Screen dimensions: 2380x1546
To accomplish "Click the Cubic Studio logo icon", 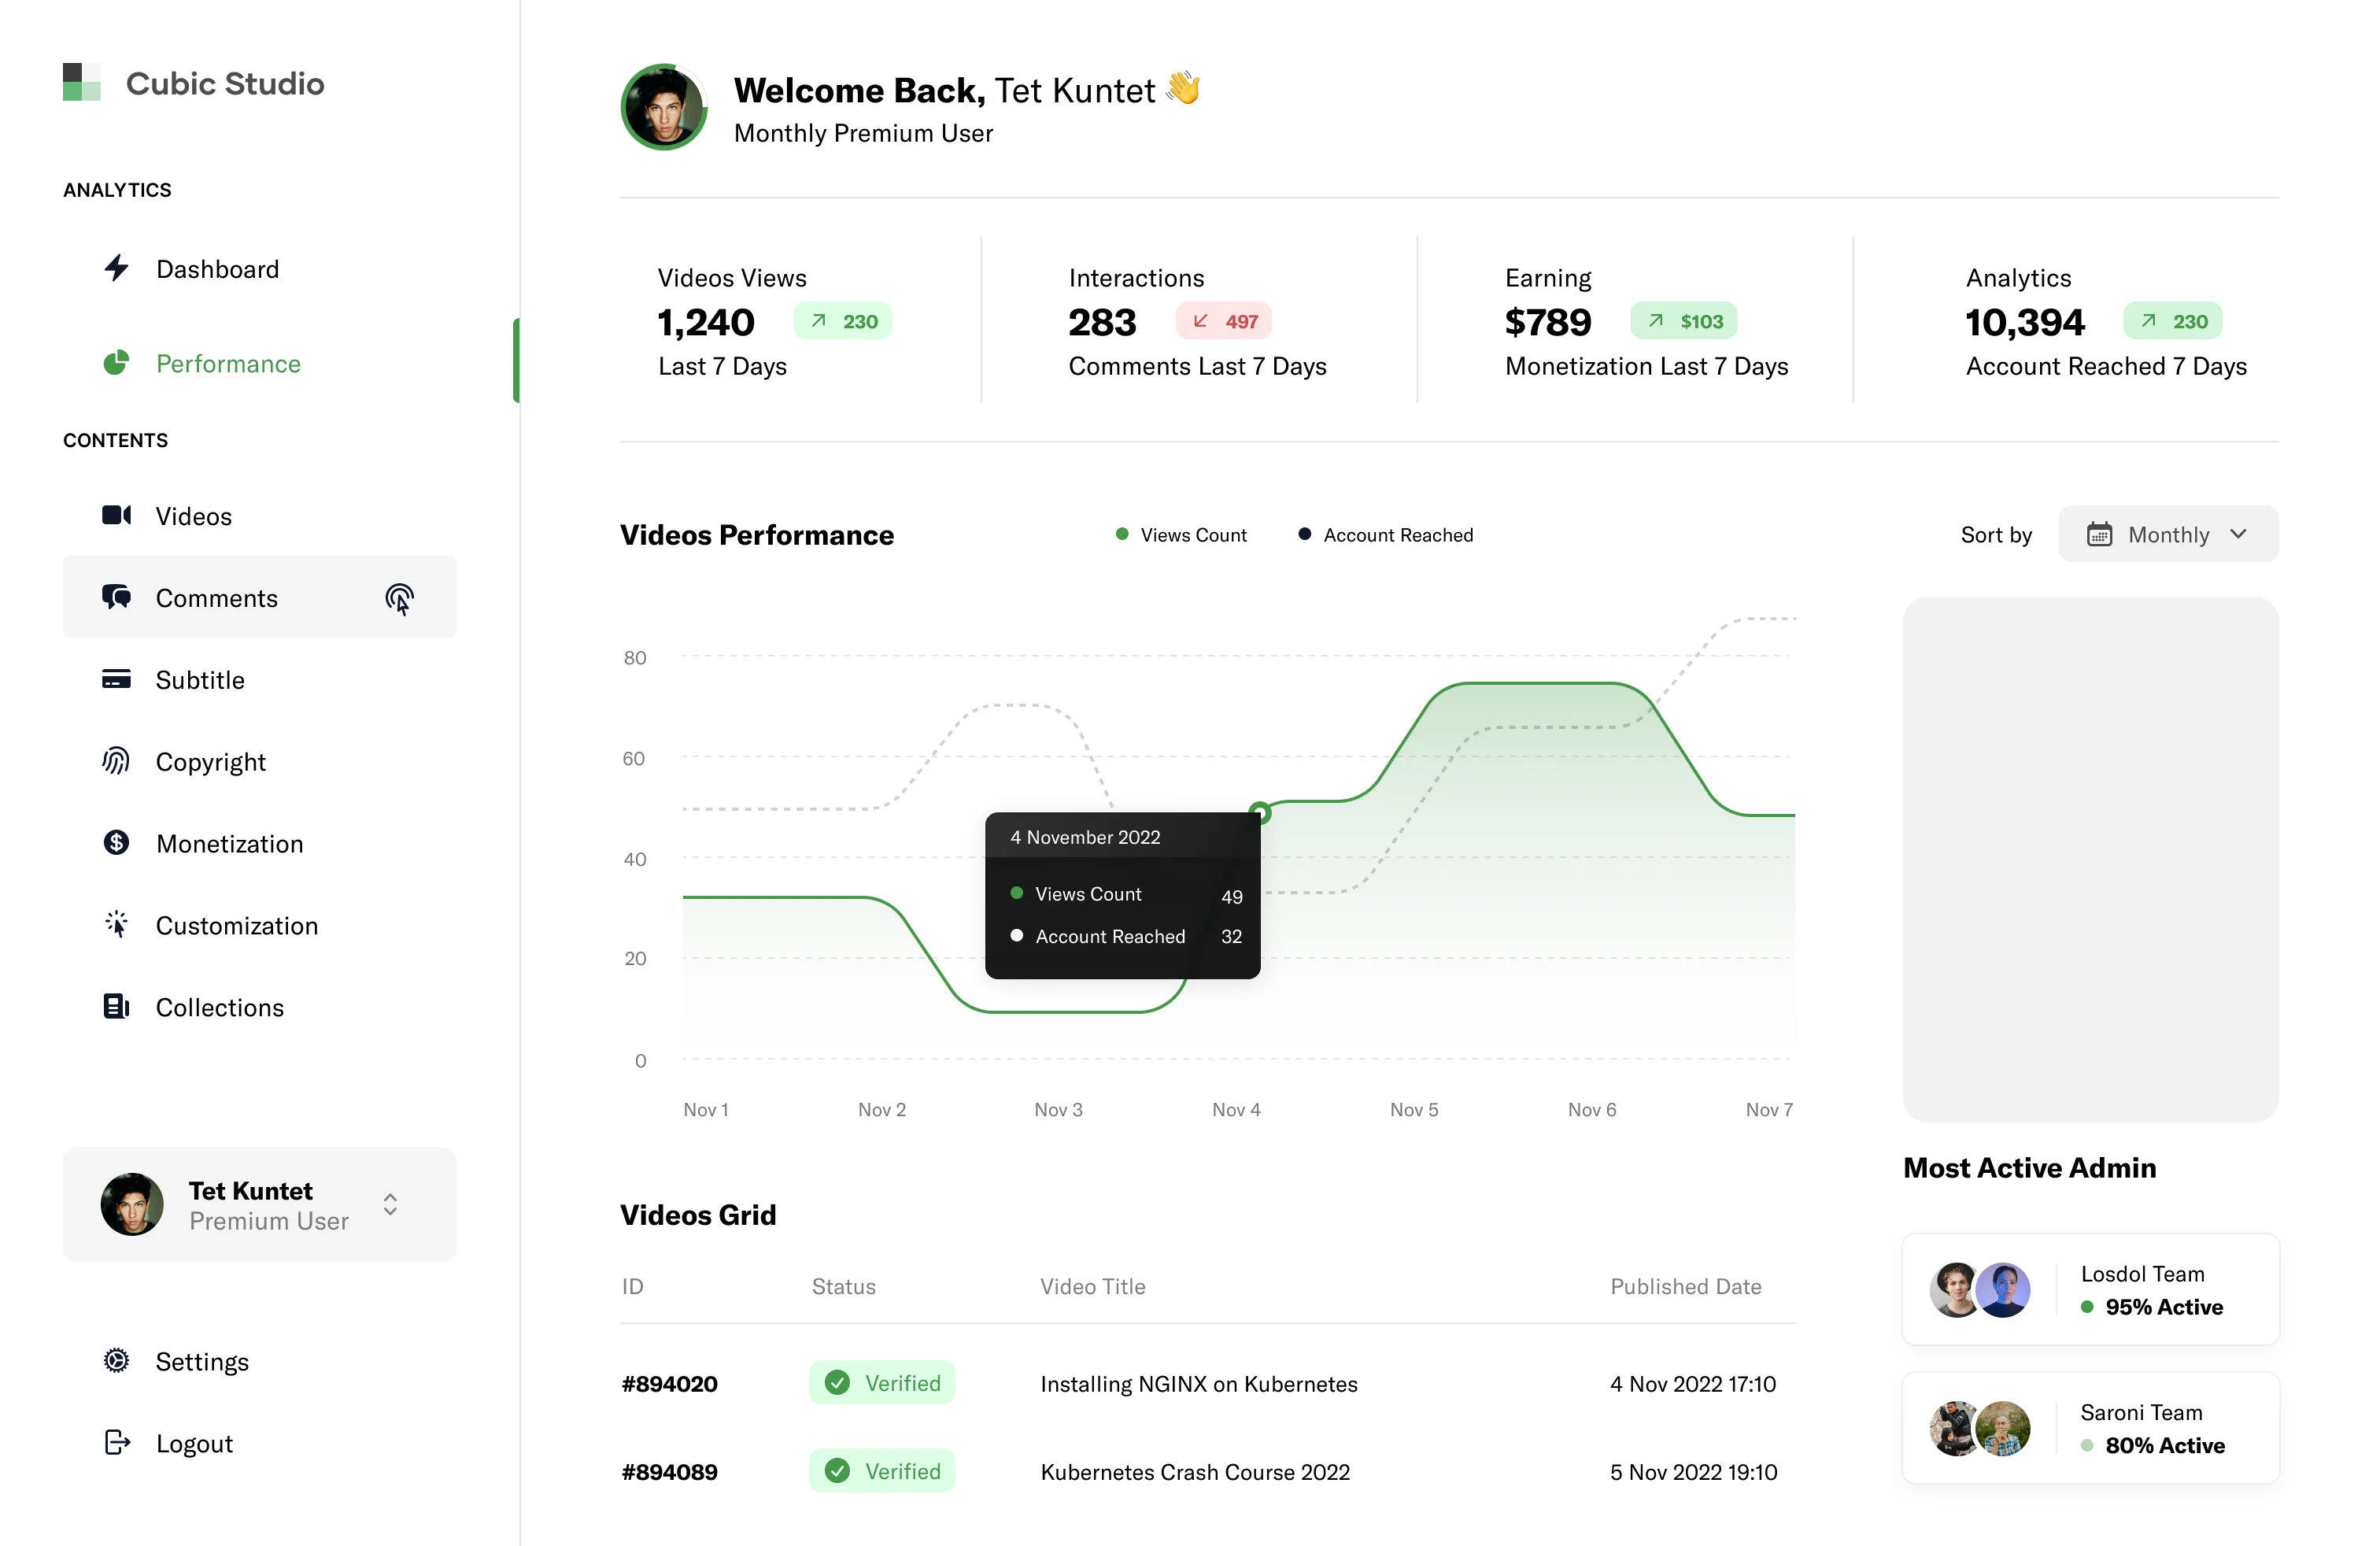I will tap(82, 82).
